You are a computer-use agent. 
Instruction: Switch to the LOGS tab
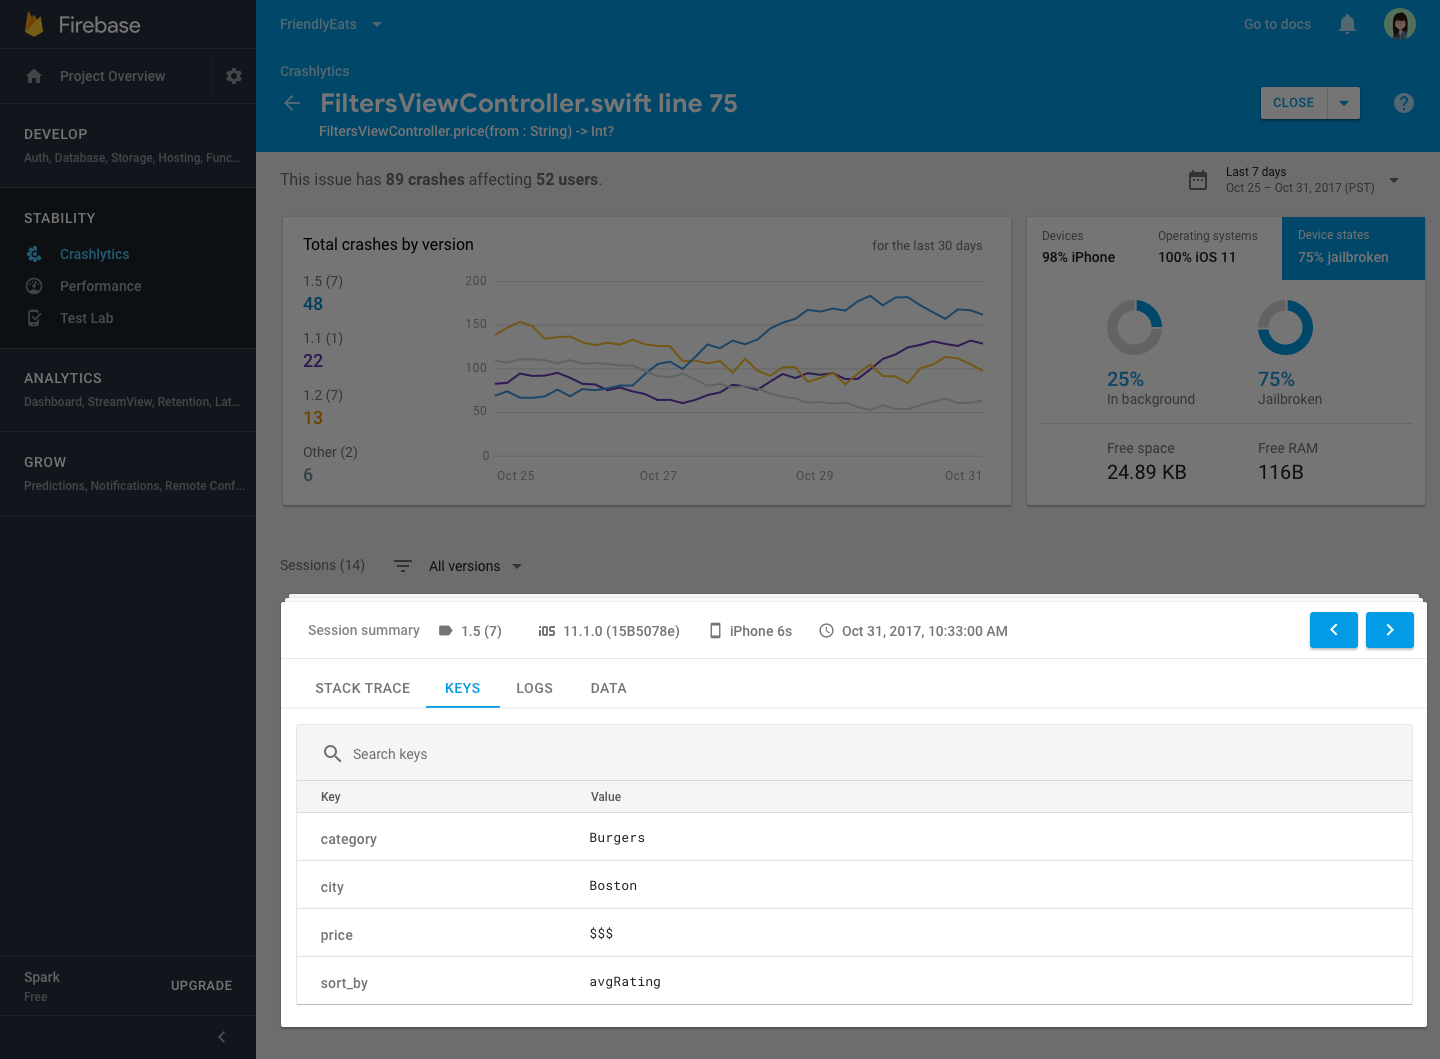point(535,688)
